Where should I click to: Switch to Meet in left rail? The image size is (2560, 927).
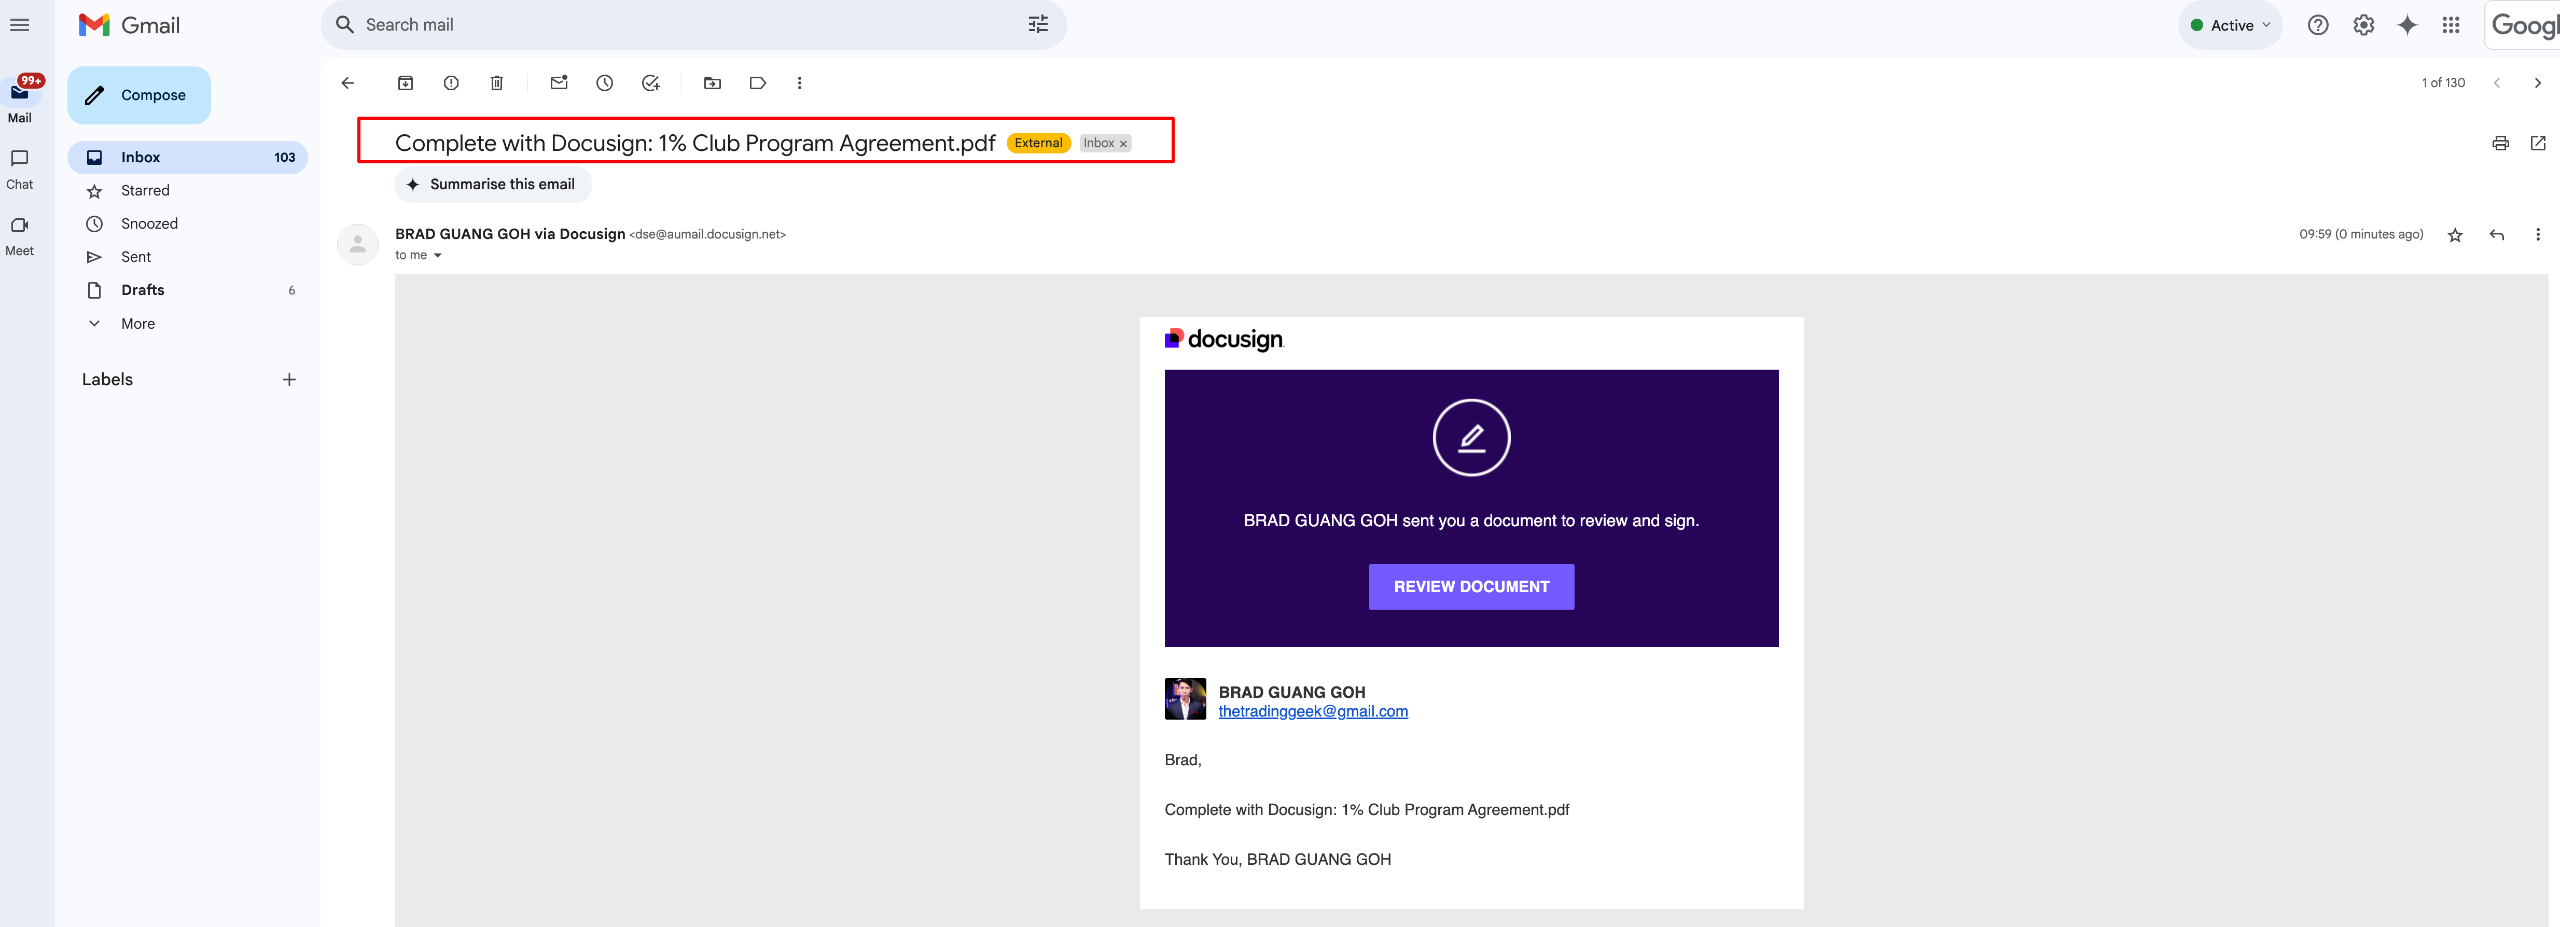[20, 237]
